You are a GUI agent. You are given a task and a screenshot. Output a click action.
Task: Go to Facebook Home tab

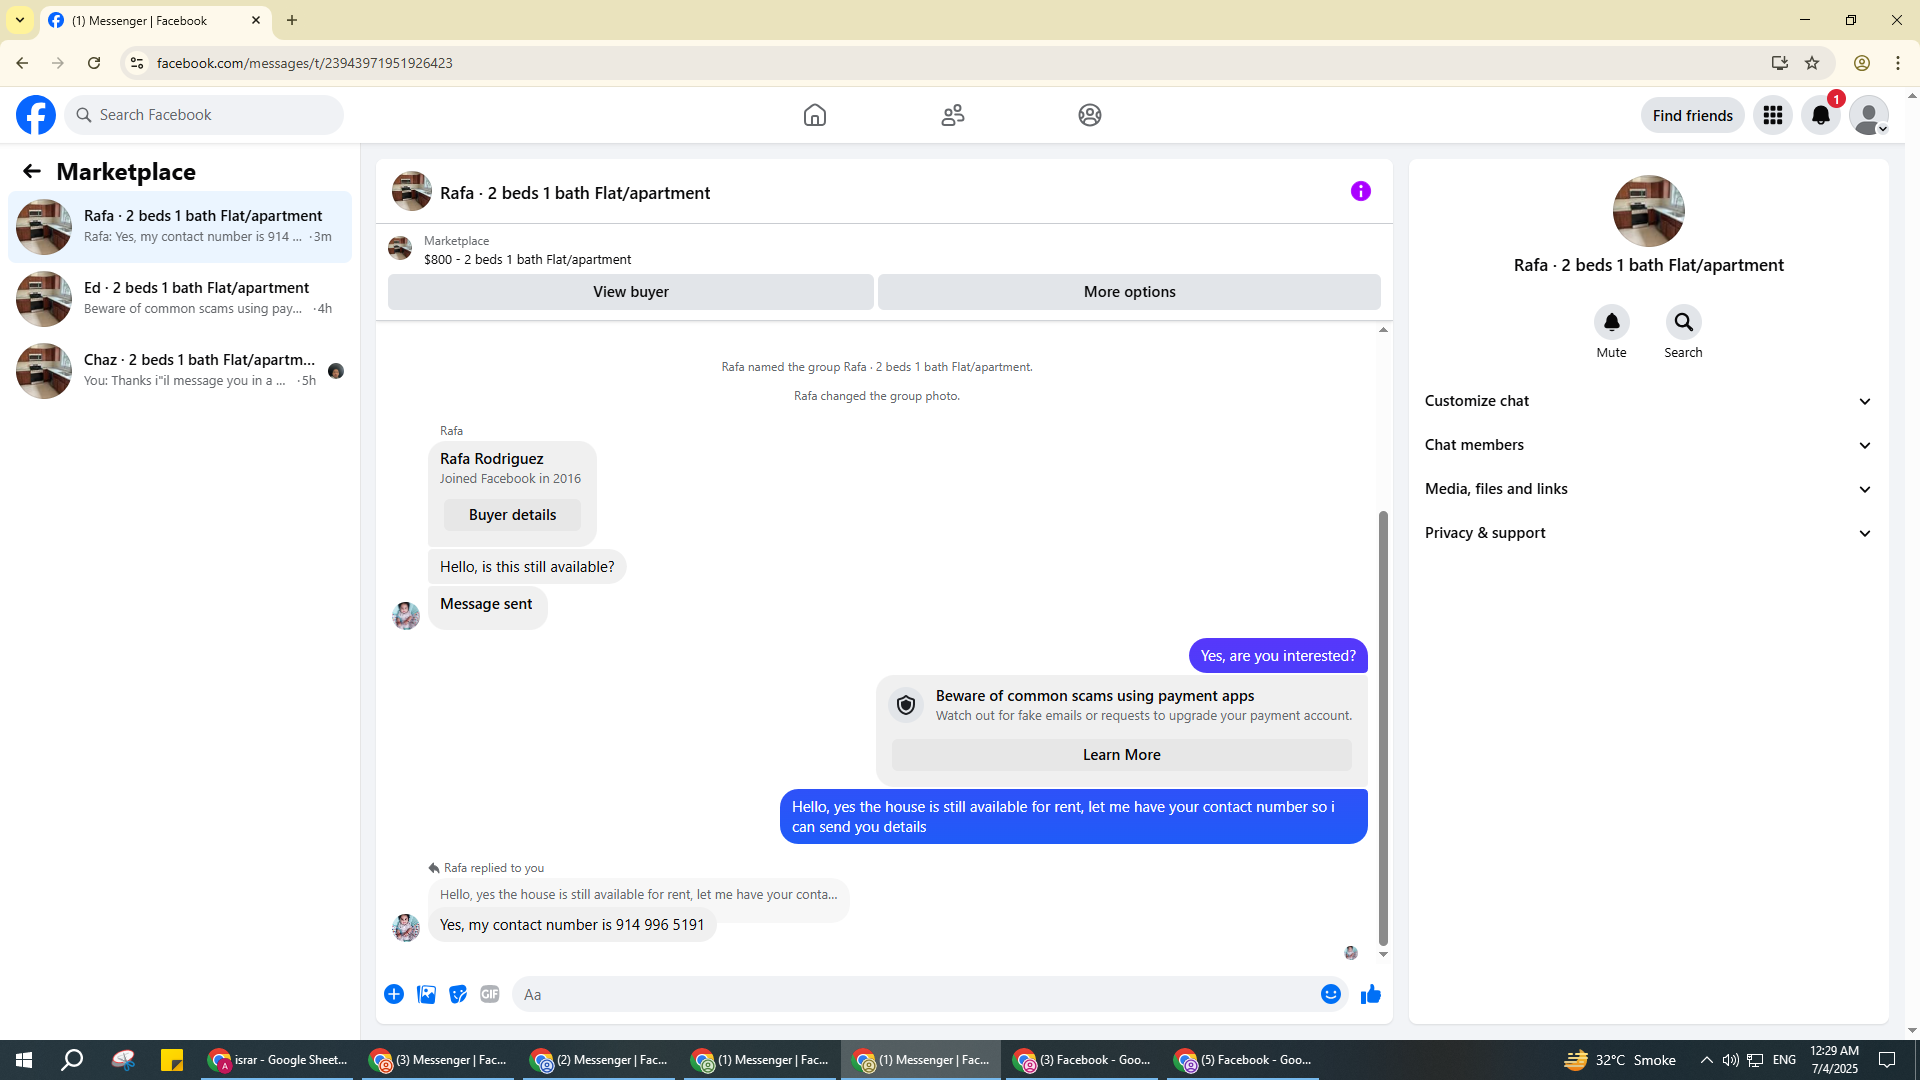pyautogui.click(x=814, y=115)
